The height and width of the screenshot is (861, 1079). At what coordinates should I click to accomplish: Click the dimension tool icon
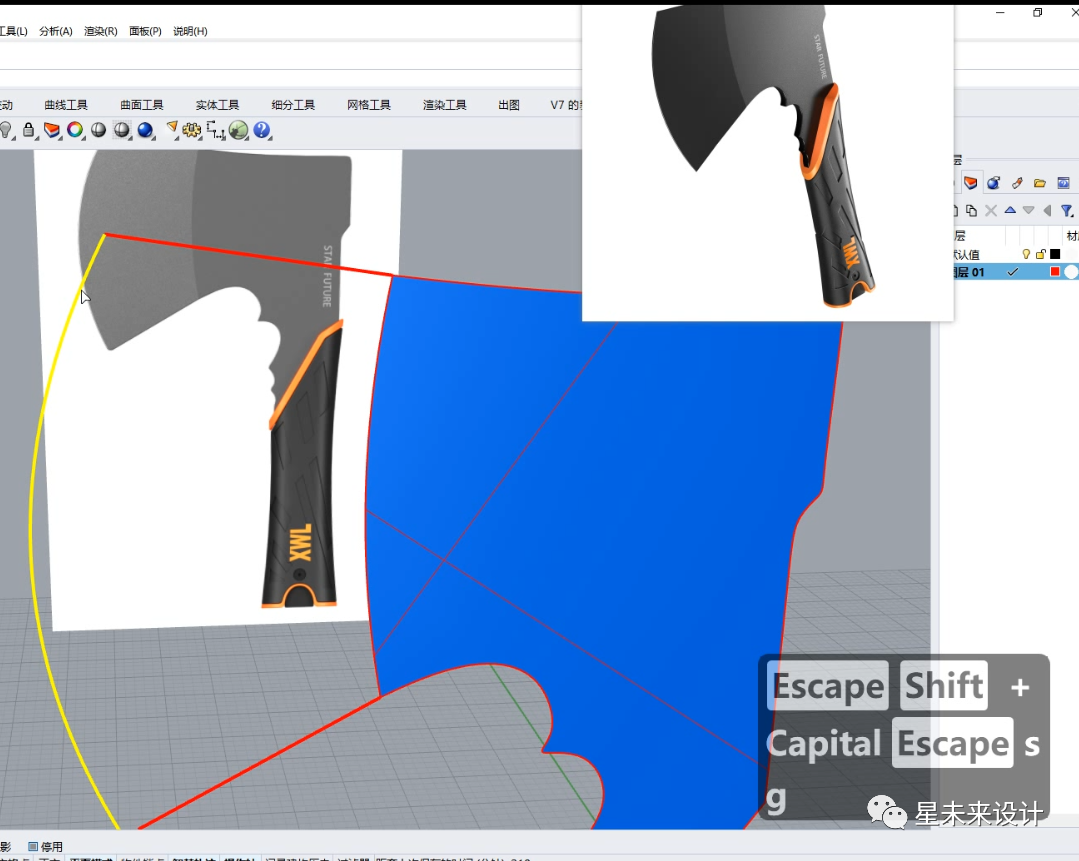point(215,129)
